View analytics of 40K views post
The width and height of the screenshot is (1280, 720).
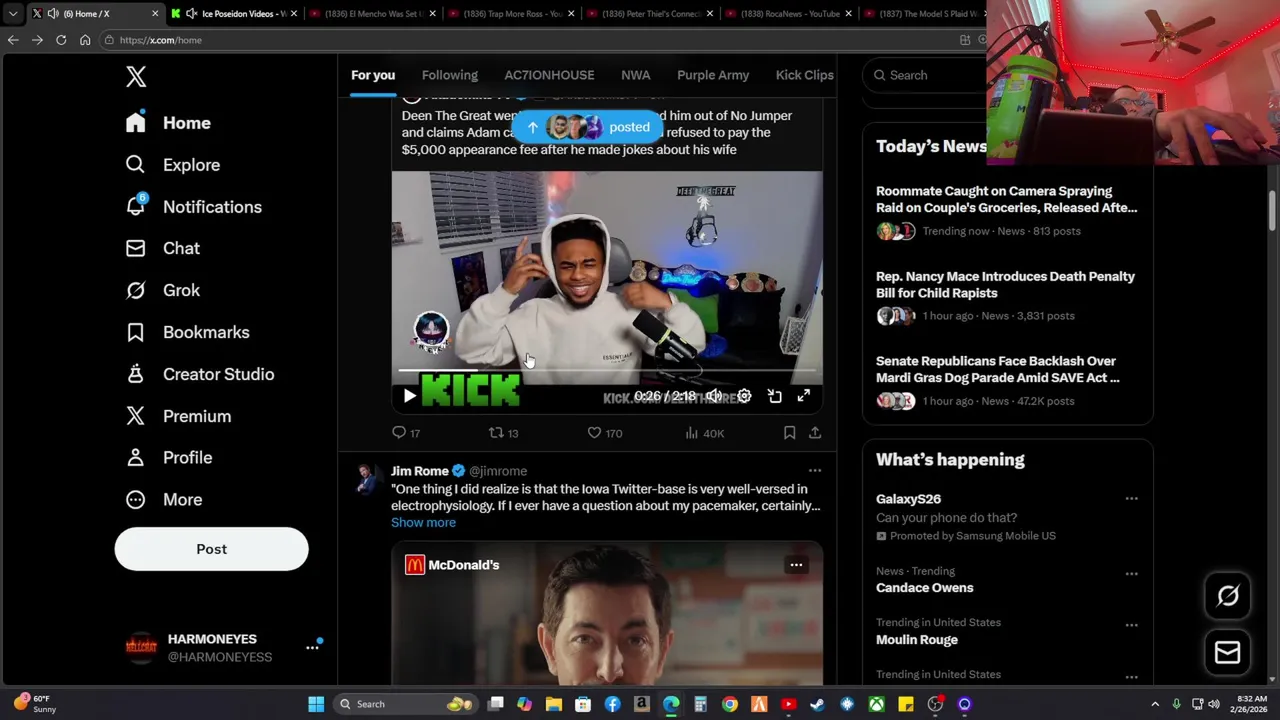click(704, 433)
